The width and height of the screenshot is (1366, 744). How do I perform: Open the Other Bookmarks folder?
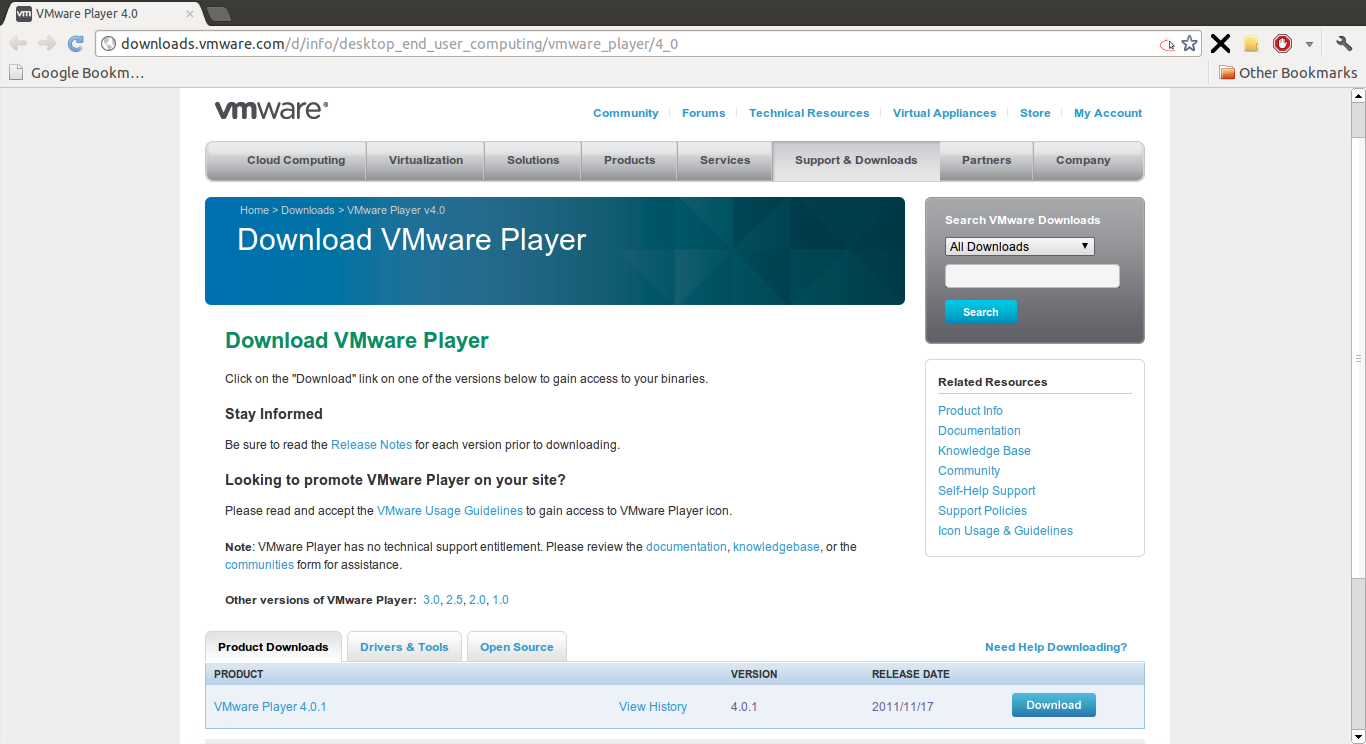pos(1288,72)
